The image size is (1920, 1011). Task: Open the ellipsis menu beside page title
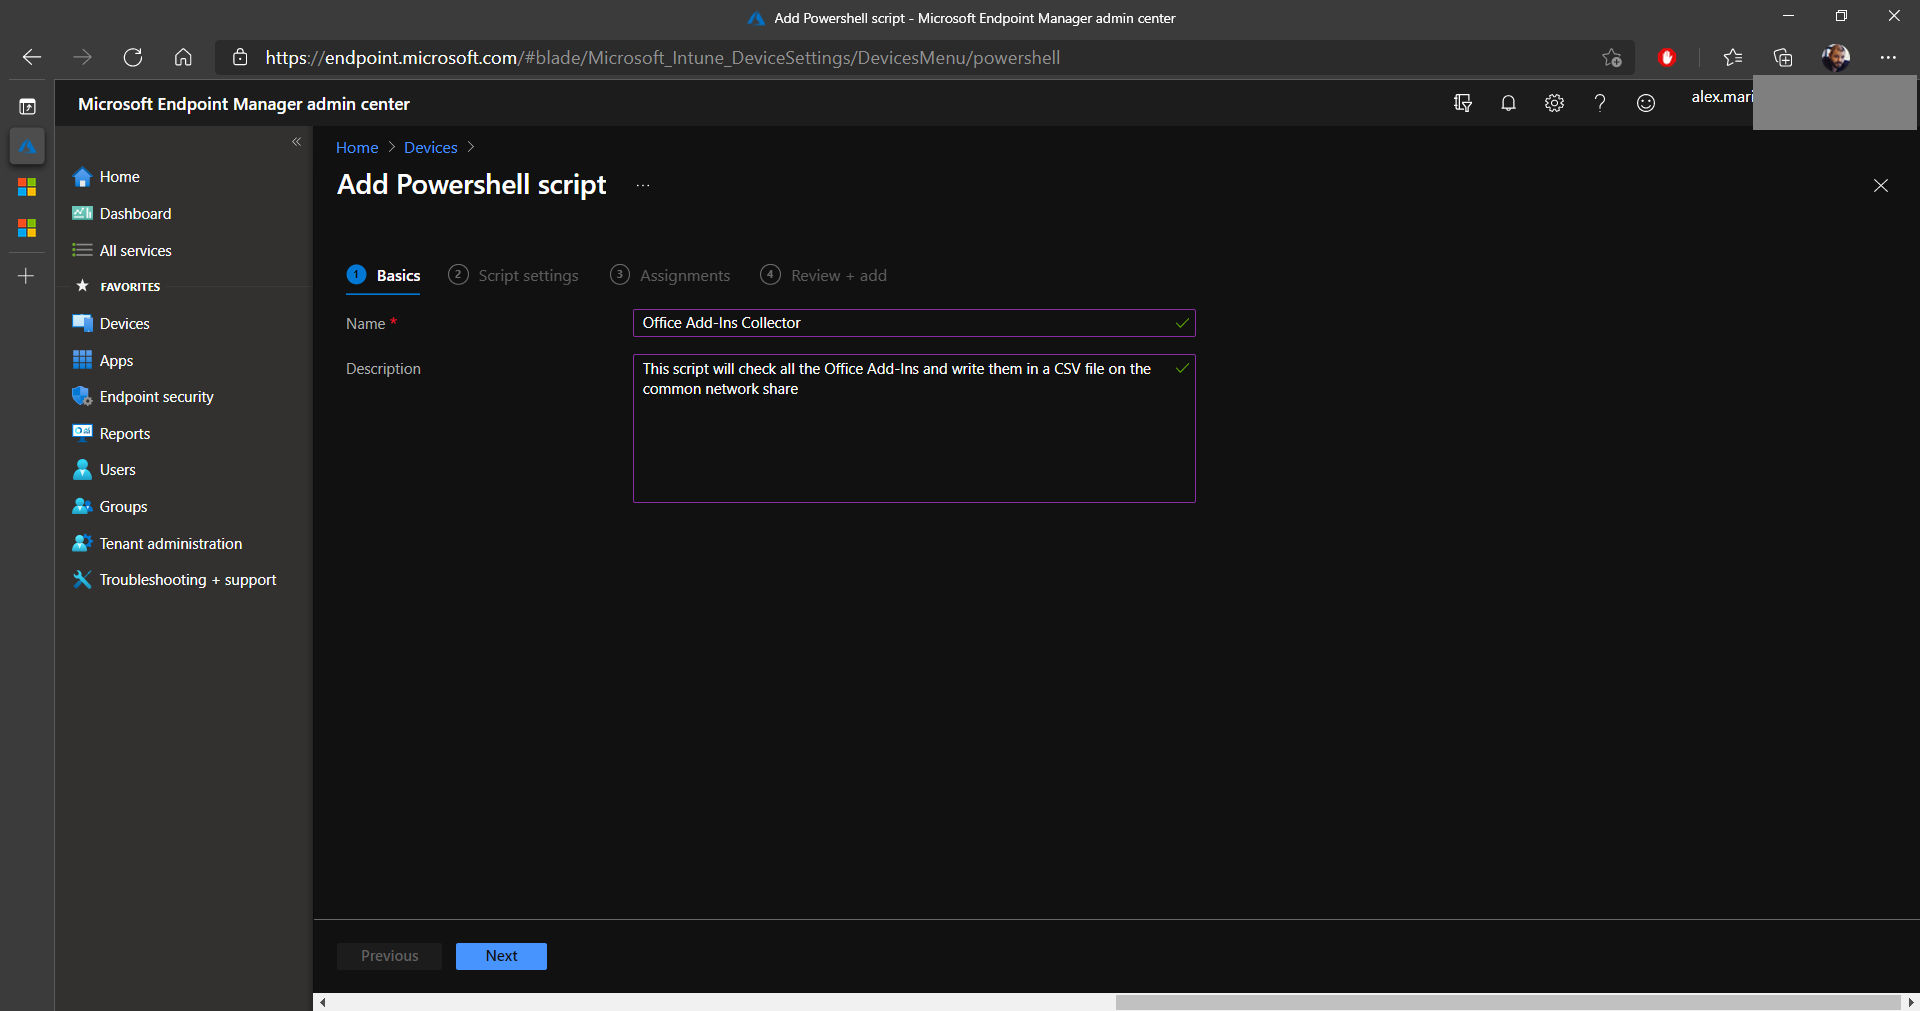pos(643,185)
